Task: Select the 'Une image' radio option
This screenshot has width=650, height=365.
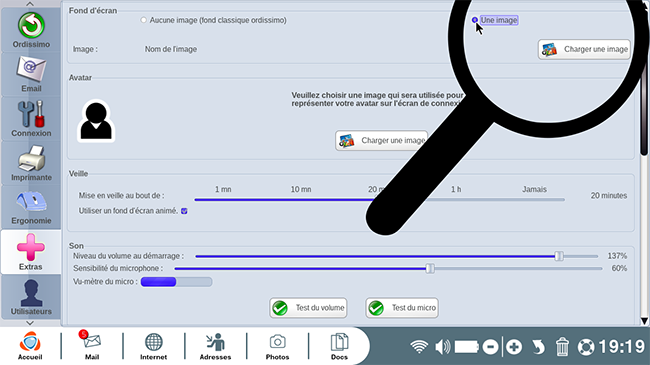Action: tap(475, 20)
